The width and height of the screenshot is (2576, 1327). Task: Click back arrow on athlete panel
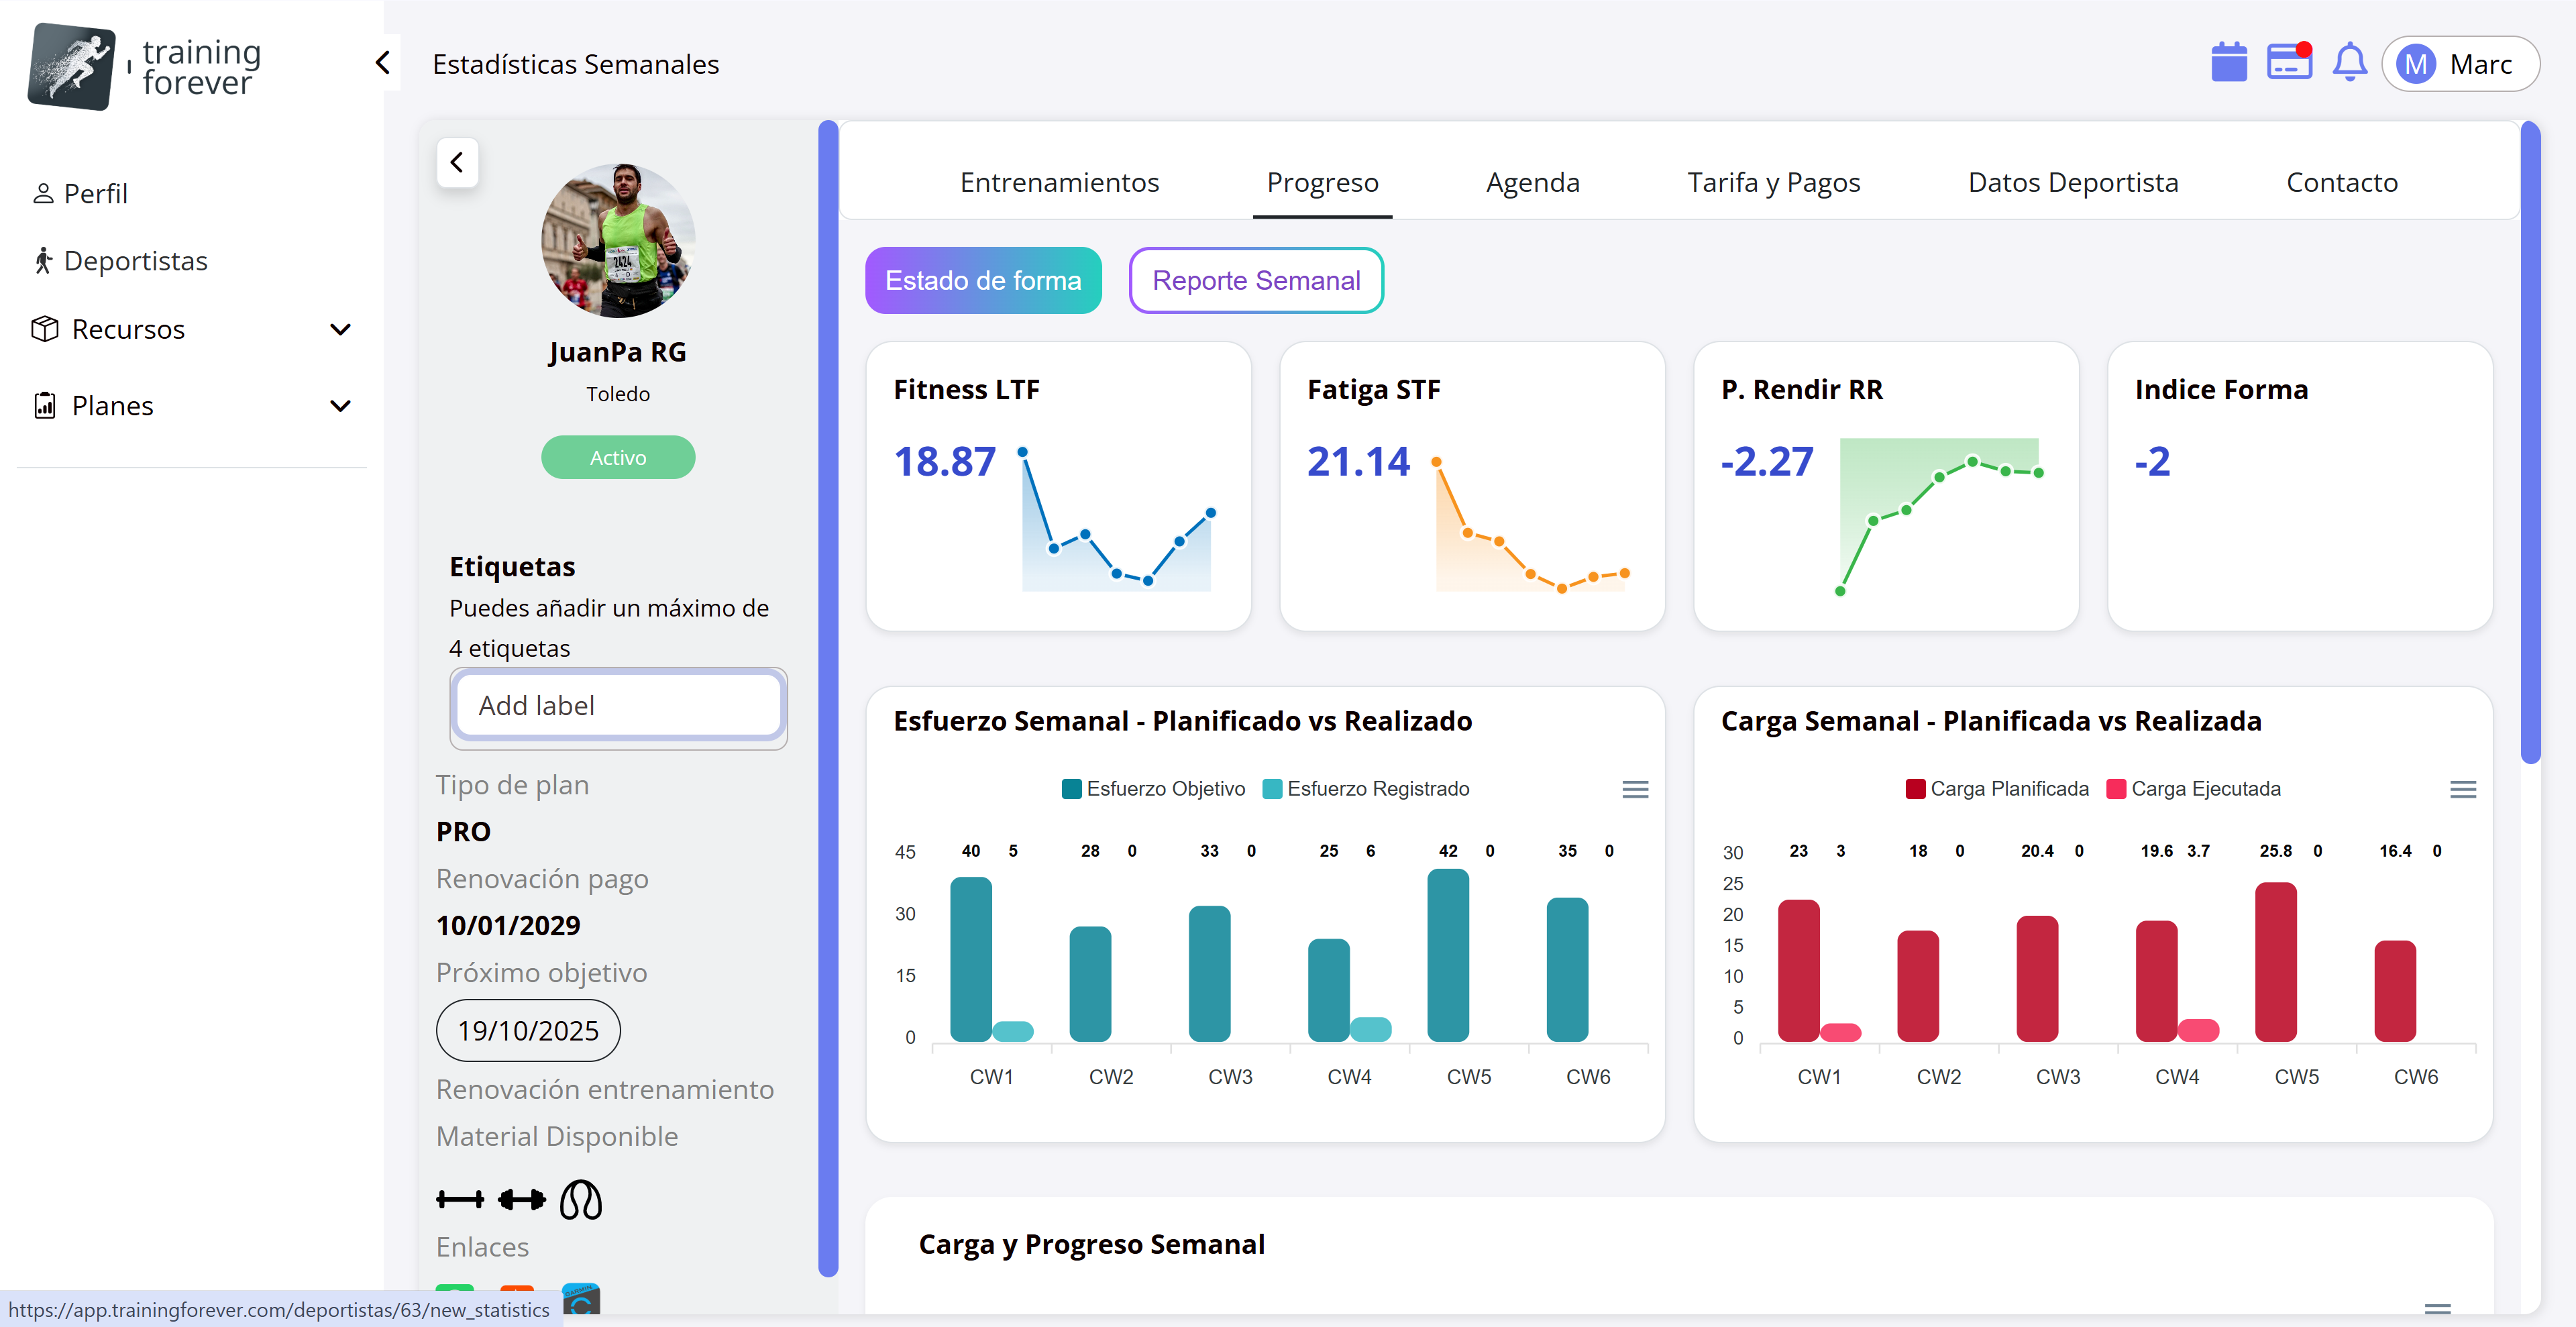pos(457,162)
